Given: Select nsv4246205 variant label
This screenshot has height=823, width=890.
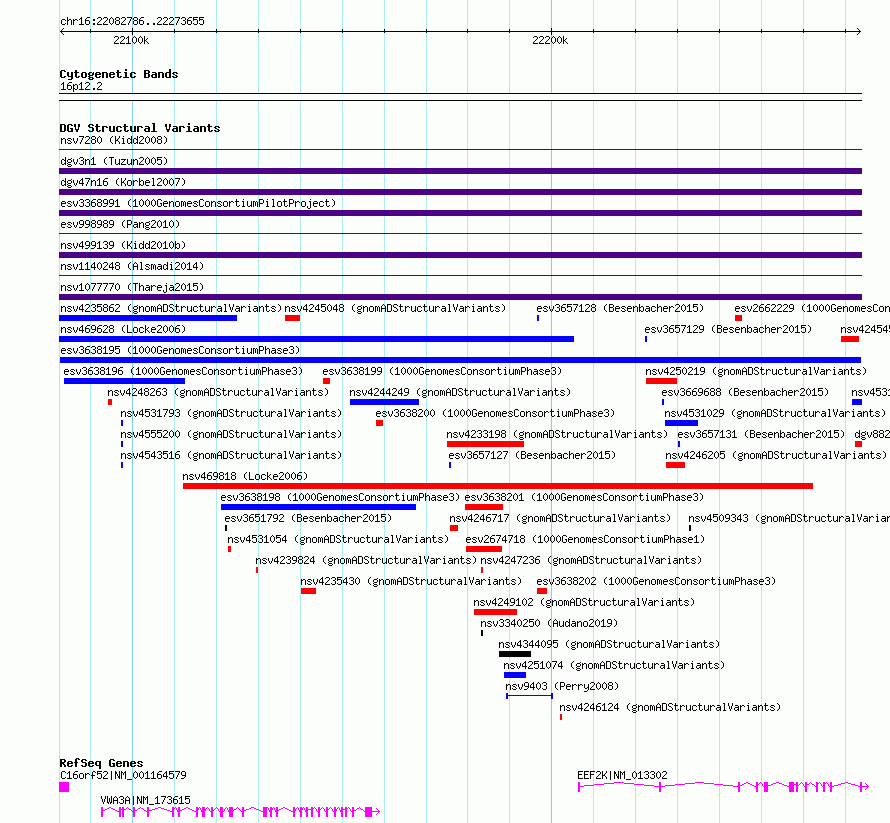Looking at the screenshot, I should (776, 455).
